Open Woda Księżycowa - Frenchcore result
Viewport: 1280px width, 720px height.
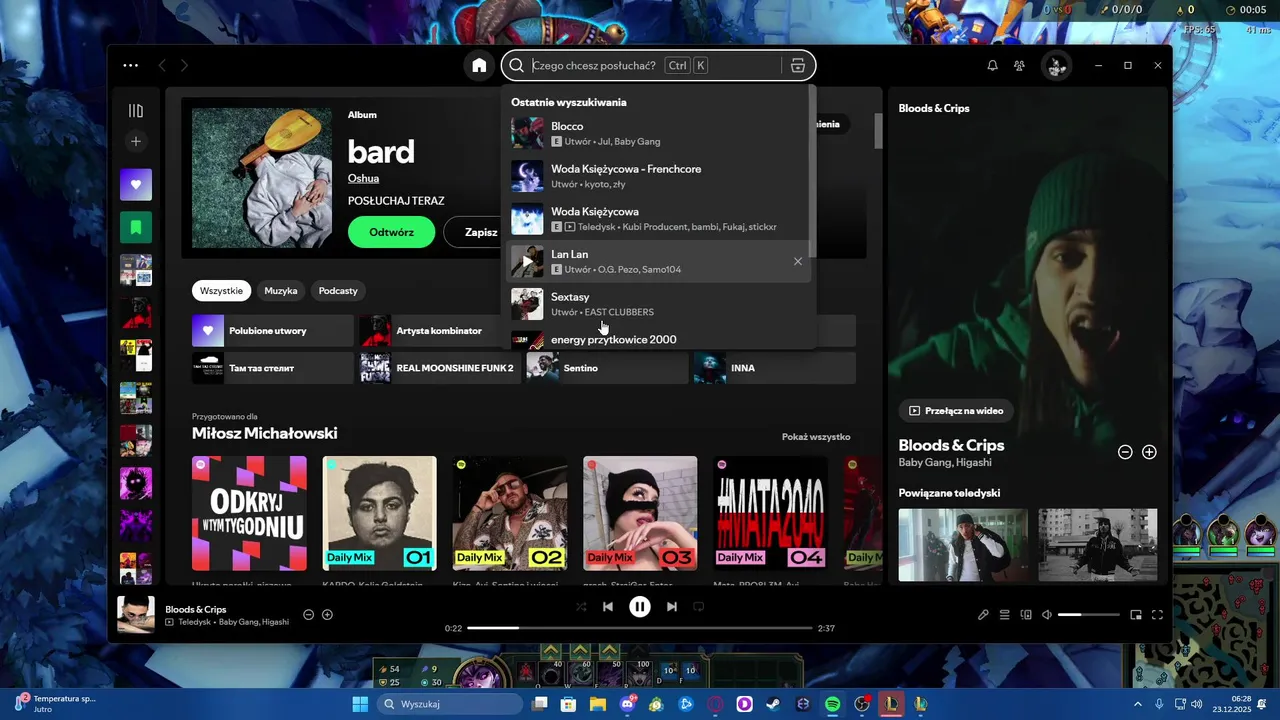[658, 176]
